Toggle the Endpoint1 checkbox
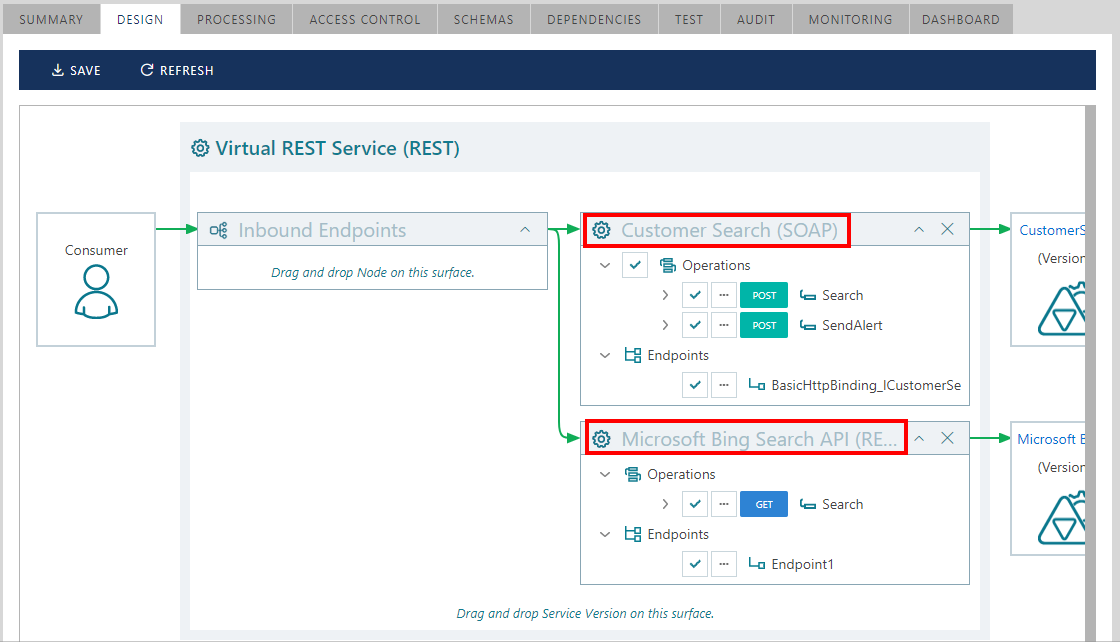This screenshot has height=642, width=1120. coord(695,564)
